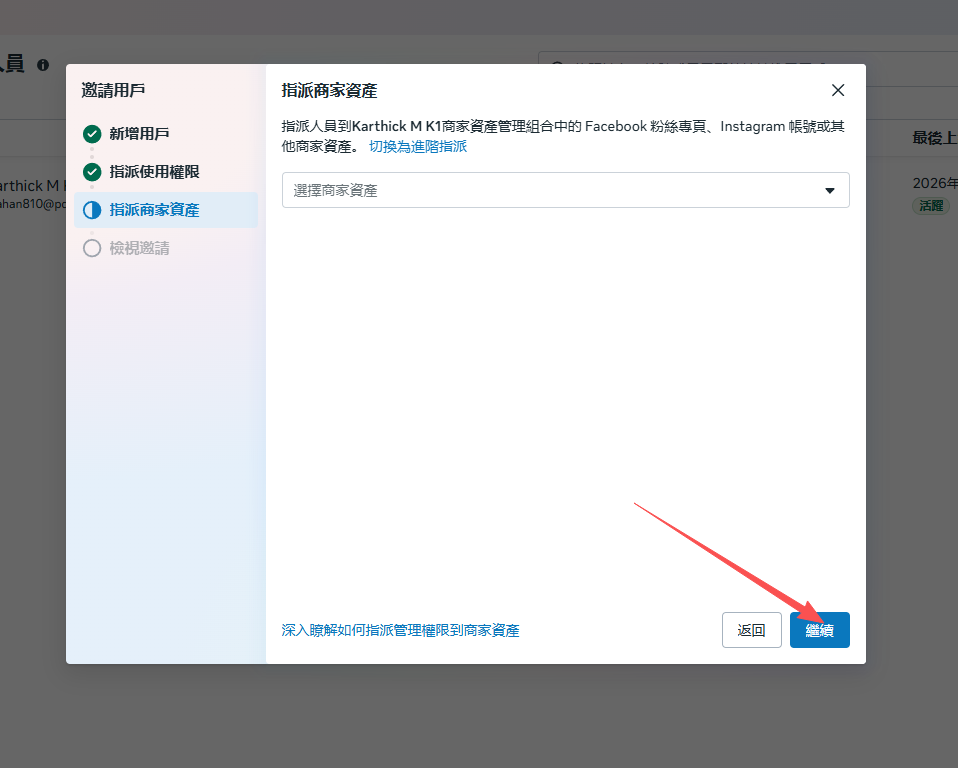Select the 指派商家資產 step label
The image size is (958, 768).
click(154, 210)
